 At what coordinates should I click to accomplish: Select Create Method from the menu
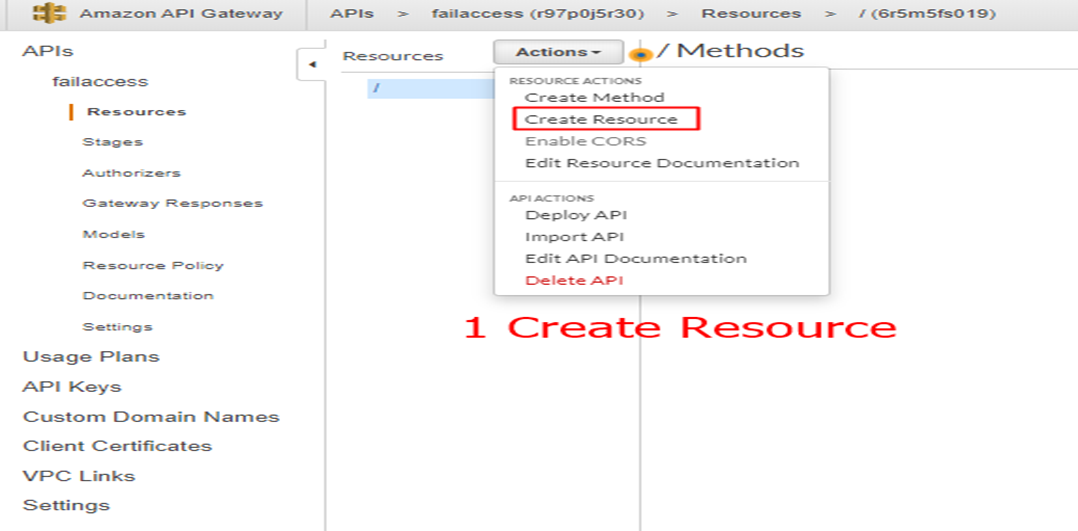point(594,97)
